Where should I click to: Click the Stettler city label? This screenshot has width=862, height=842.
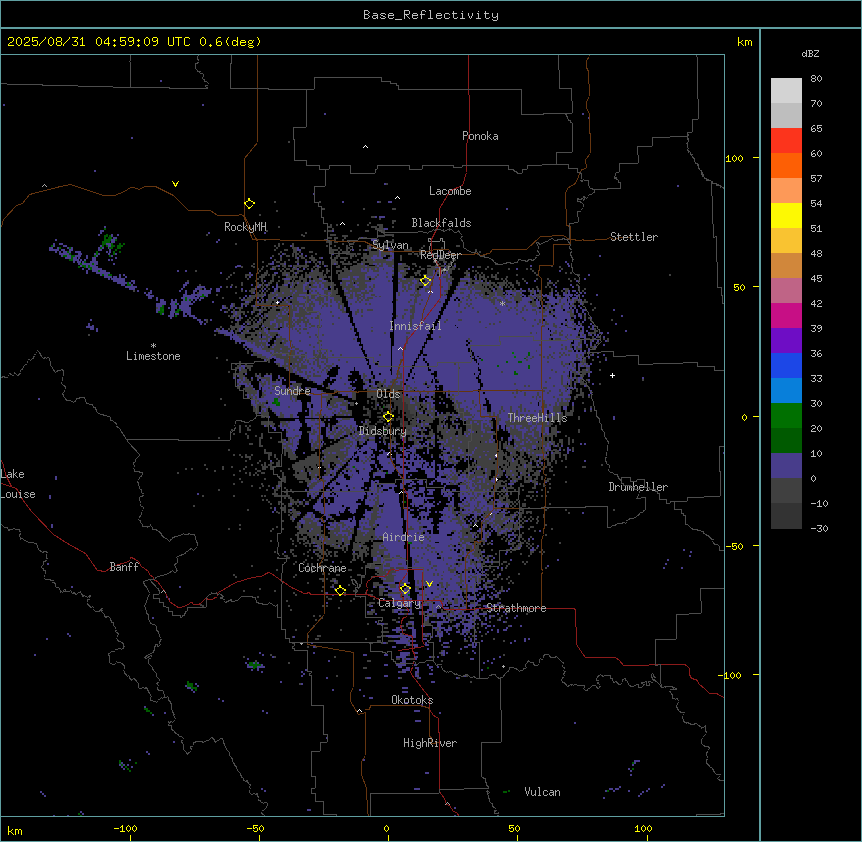(x=634, y=237)
